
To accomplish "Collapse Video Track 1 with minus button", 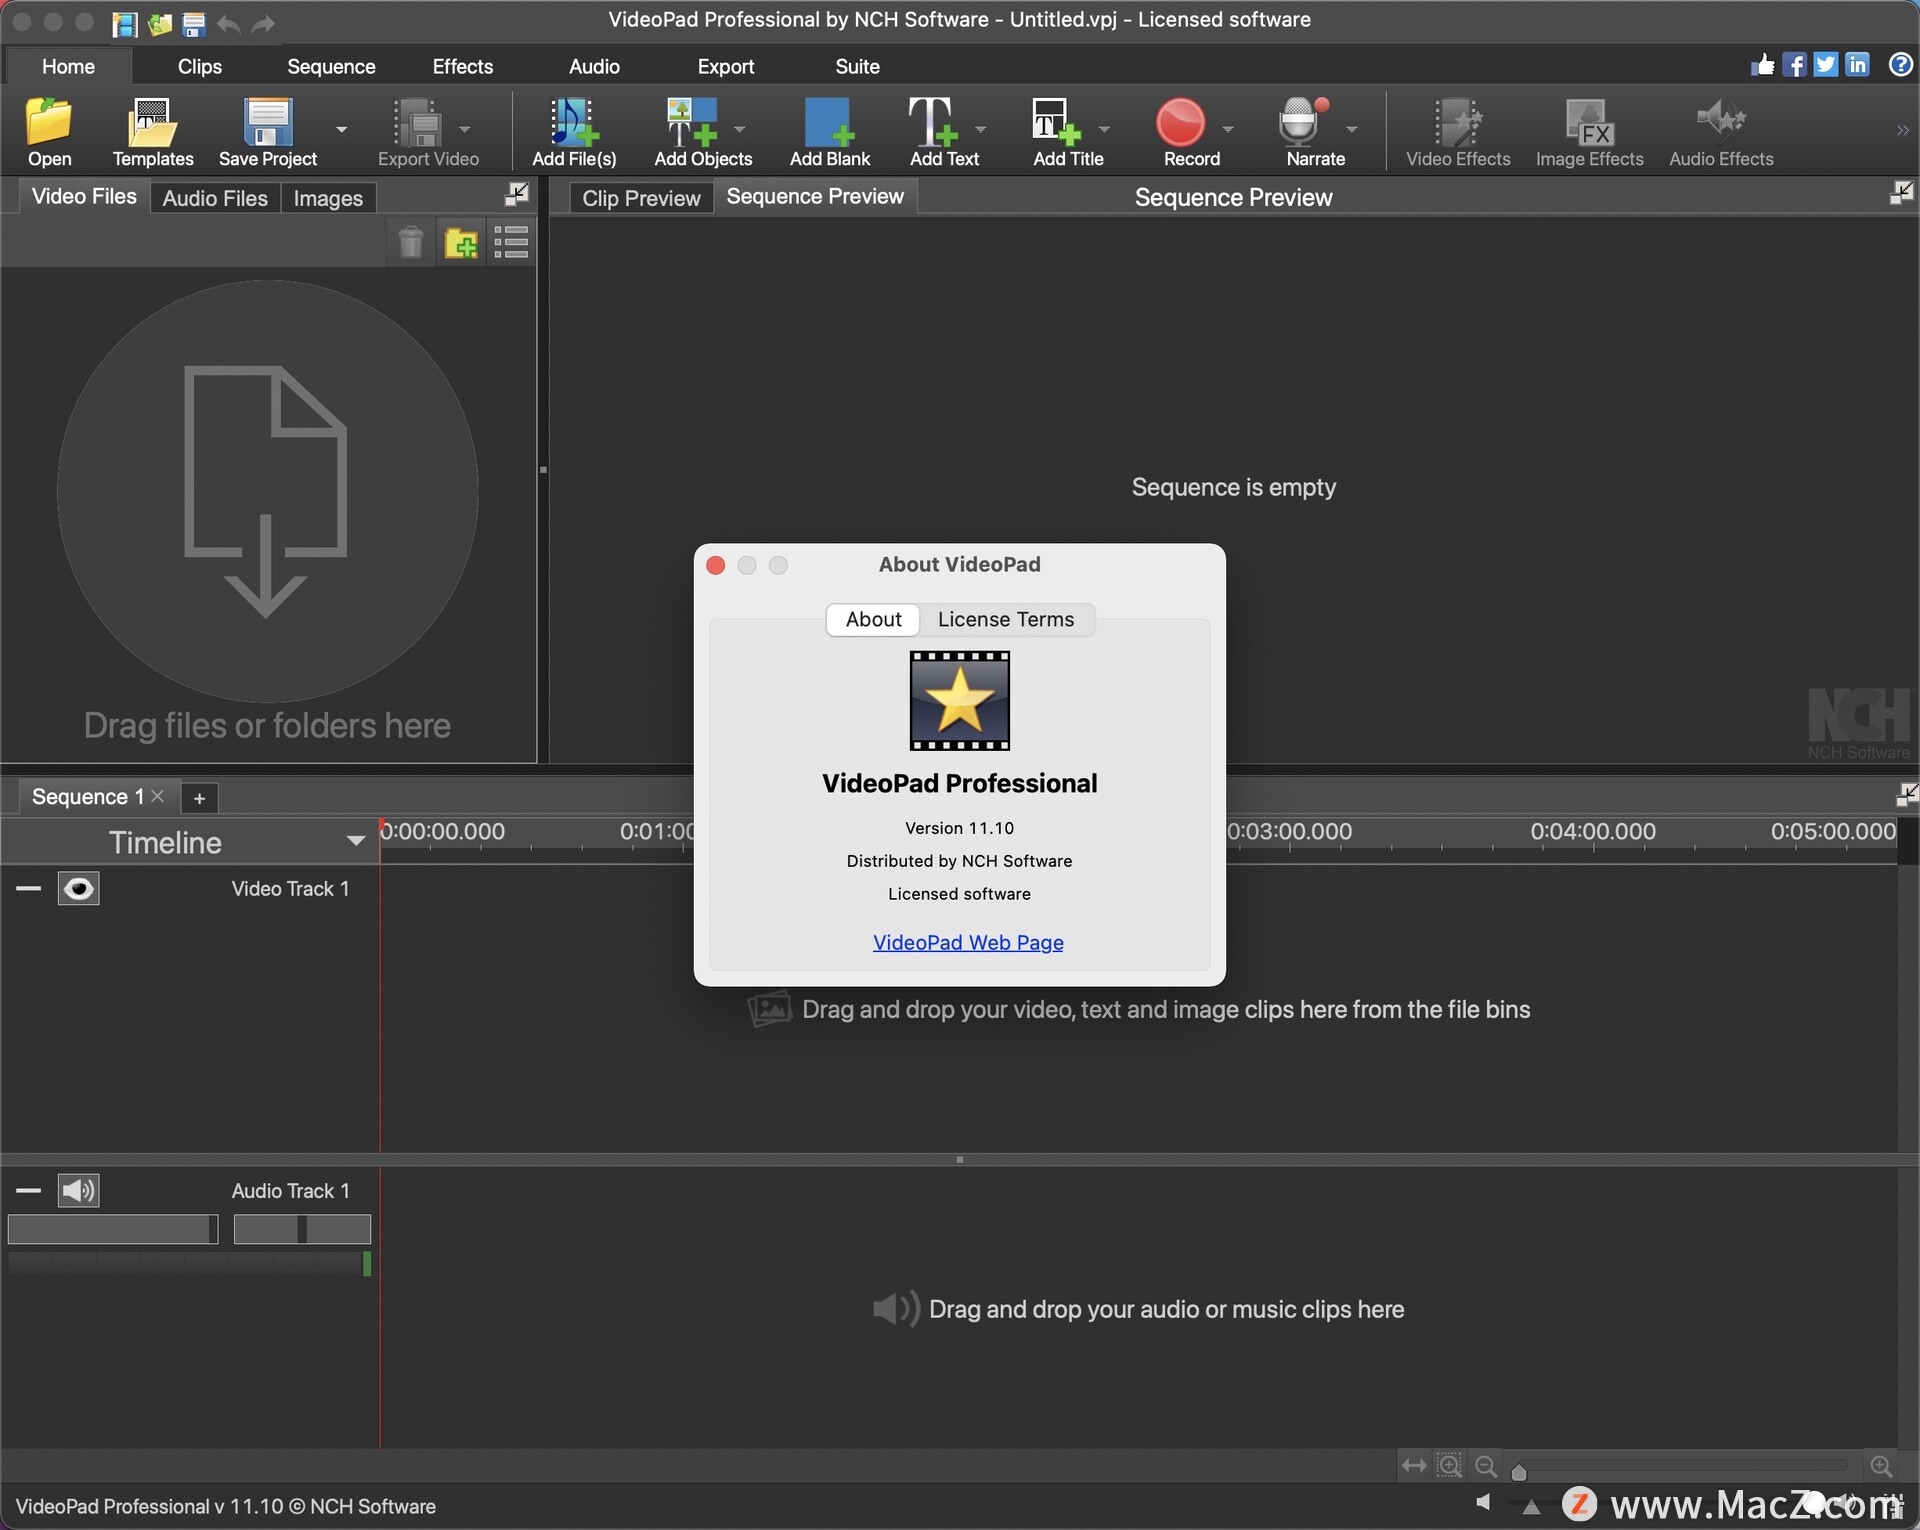I will [28, 888].
